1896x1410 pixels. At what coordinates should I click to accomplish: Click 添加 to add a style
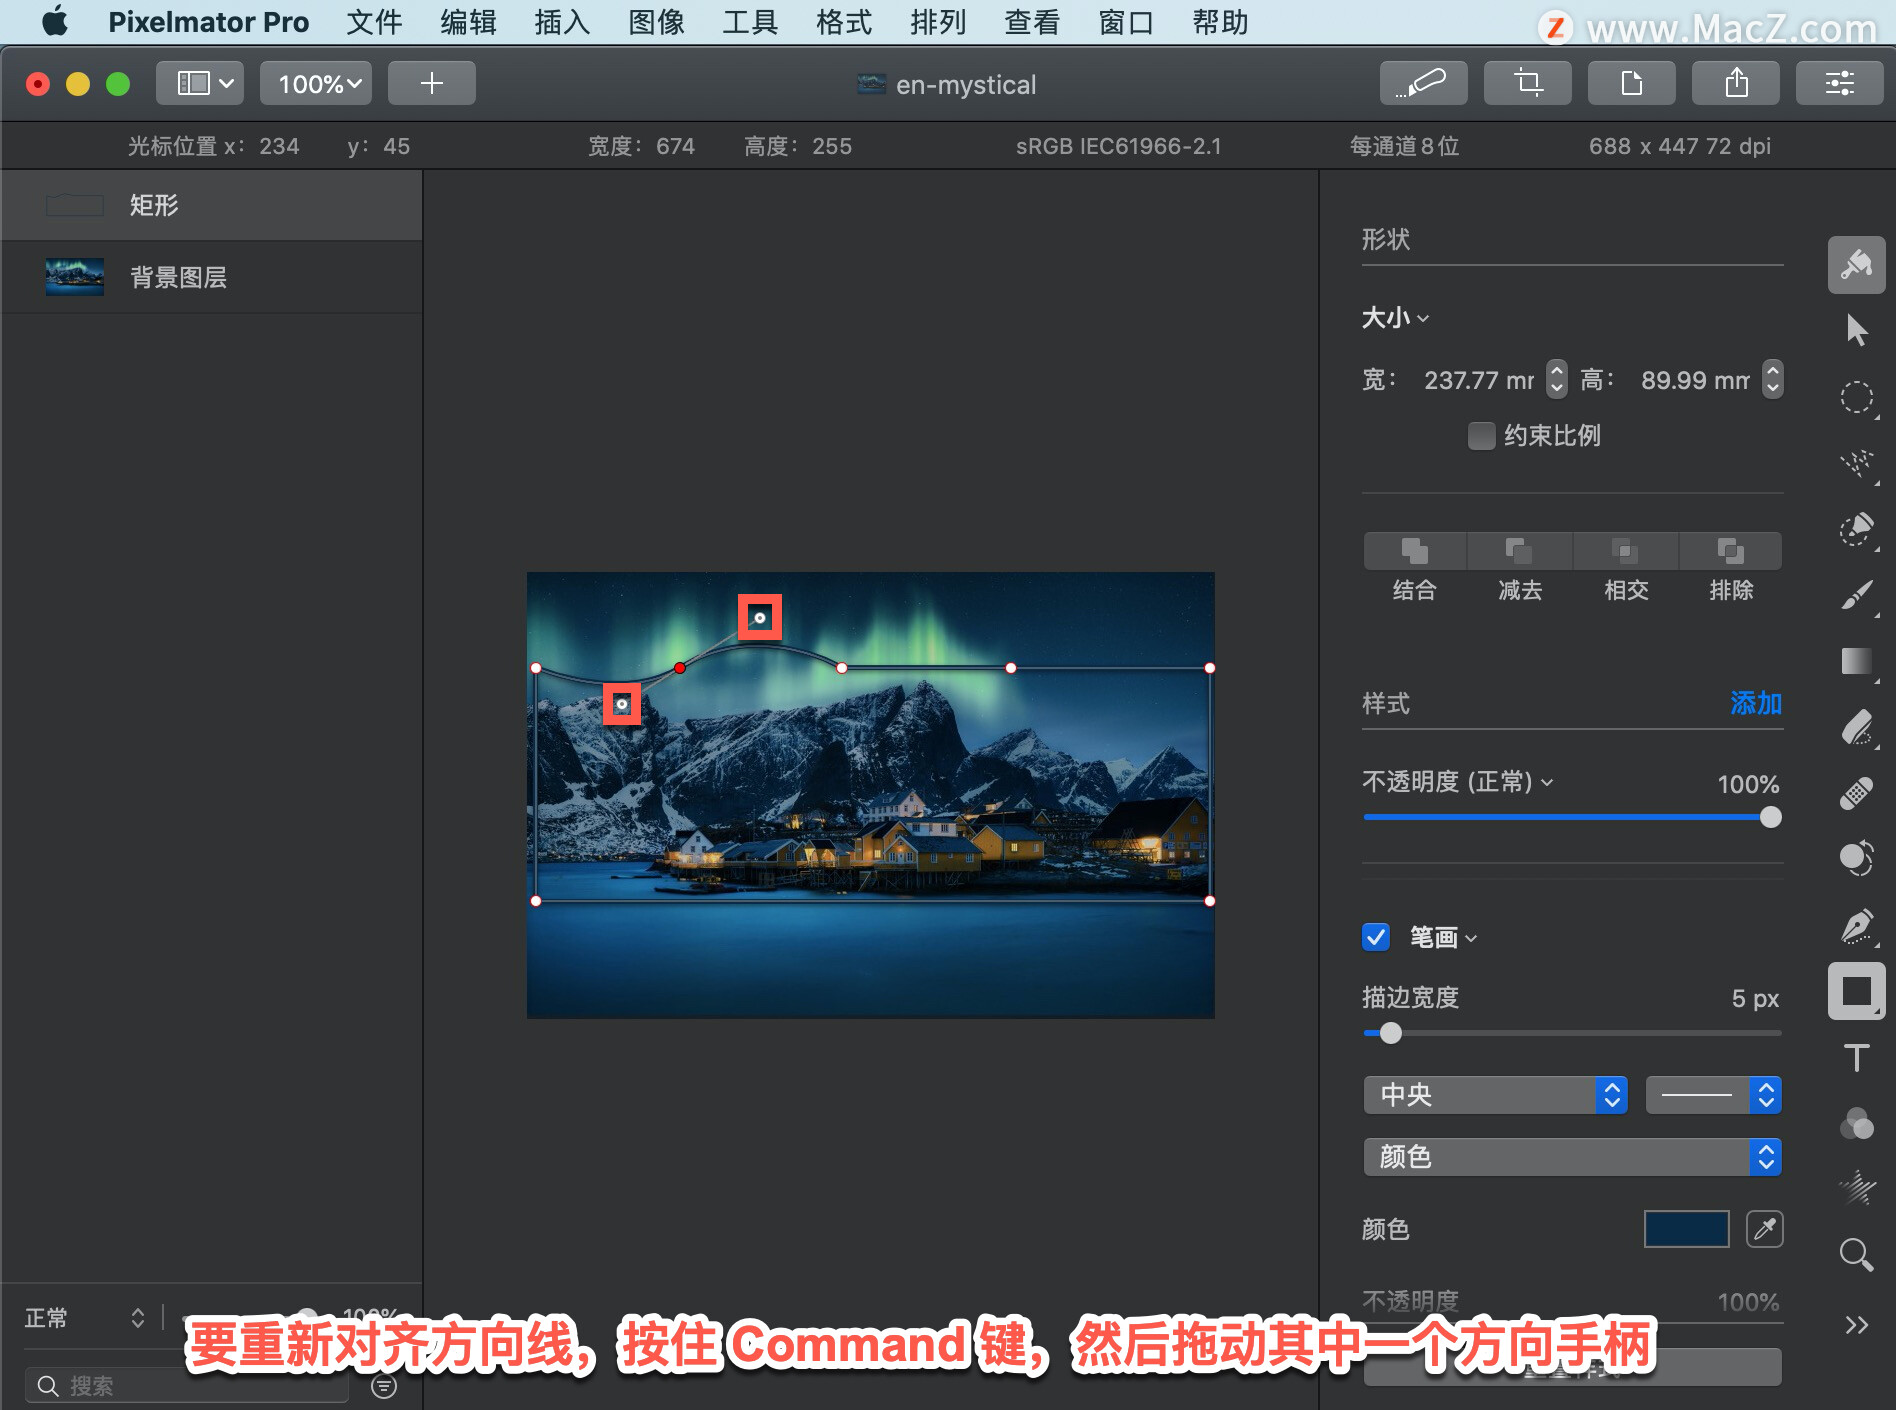point(1755,704)
